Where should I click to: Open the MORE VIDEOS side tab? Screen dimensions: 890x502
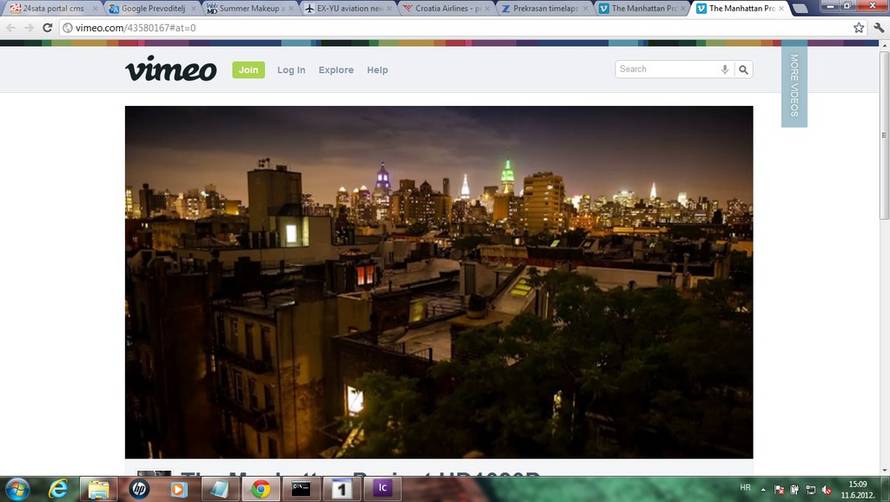(x=794, y=86)
